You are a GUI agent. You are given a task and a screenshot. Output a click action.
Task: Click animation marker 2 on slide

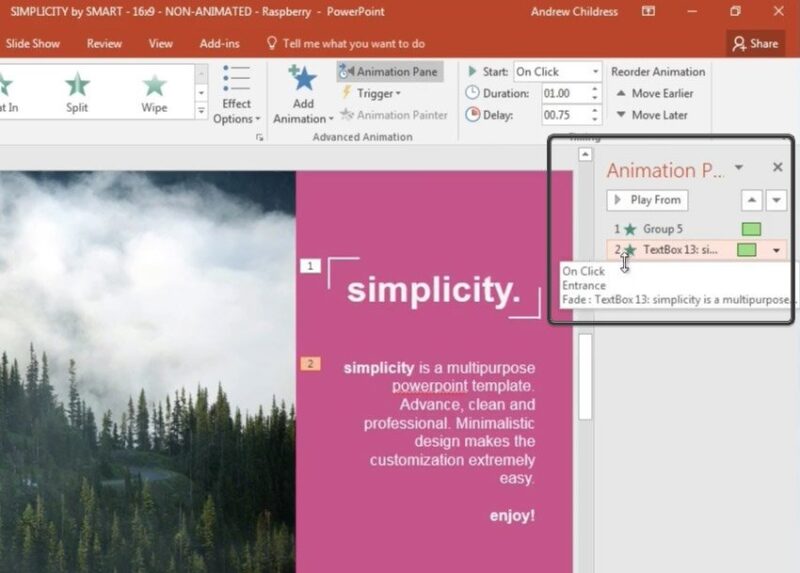(310, 364)
